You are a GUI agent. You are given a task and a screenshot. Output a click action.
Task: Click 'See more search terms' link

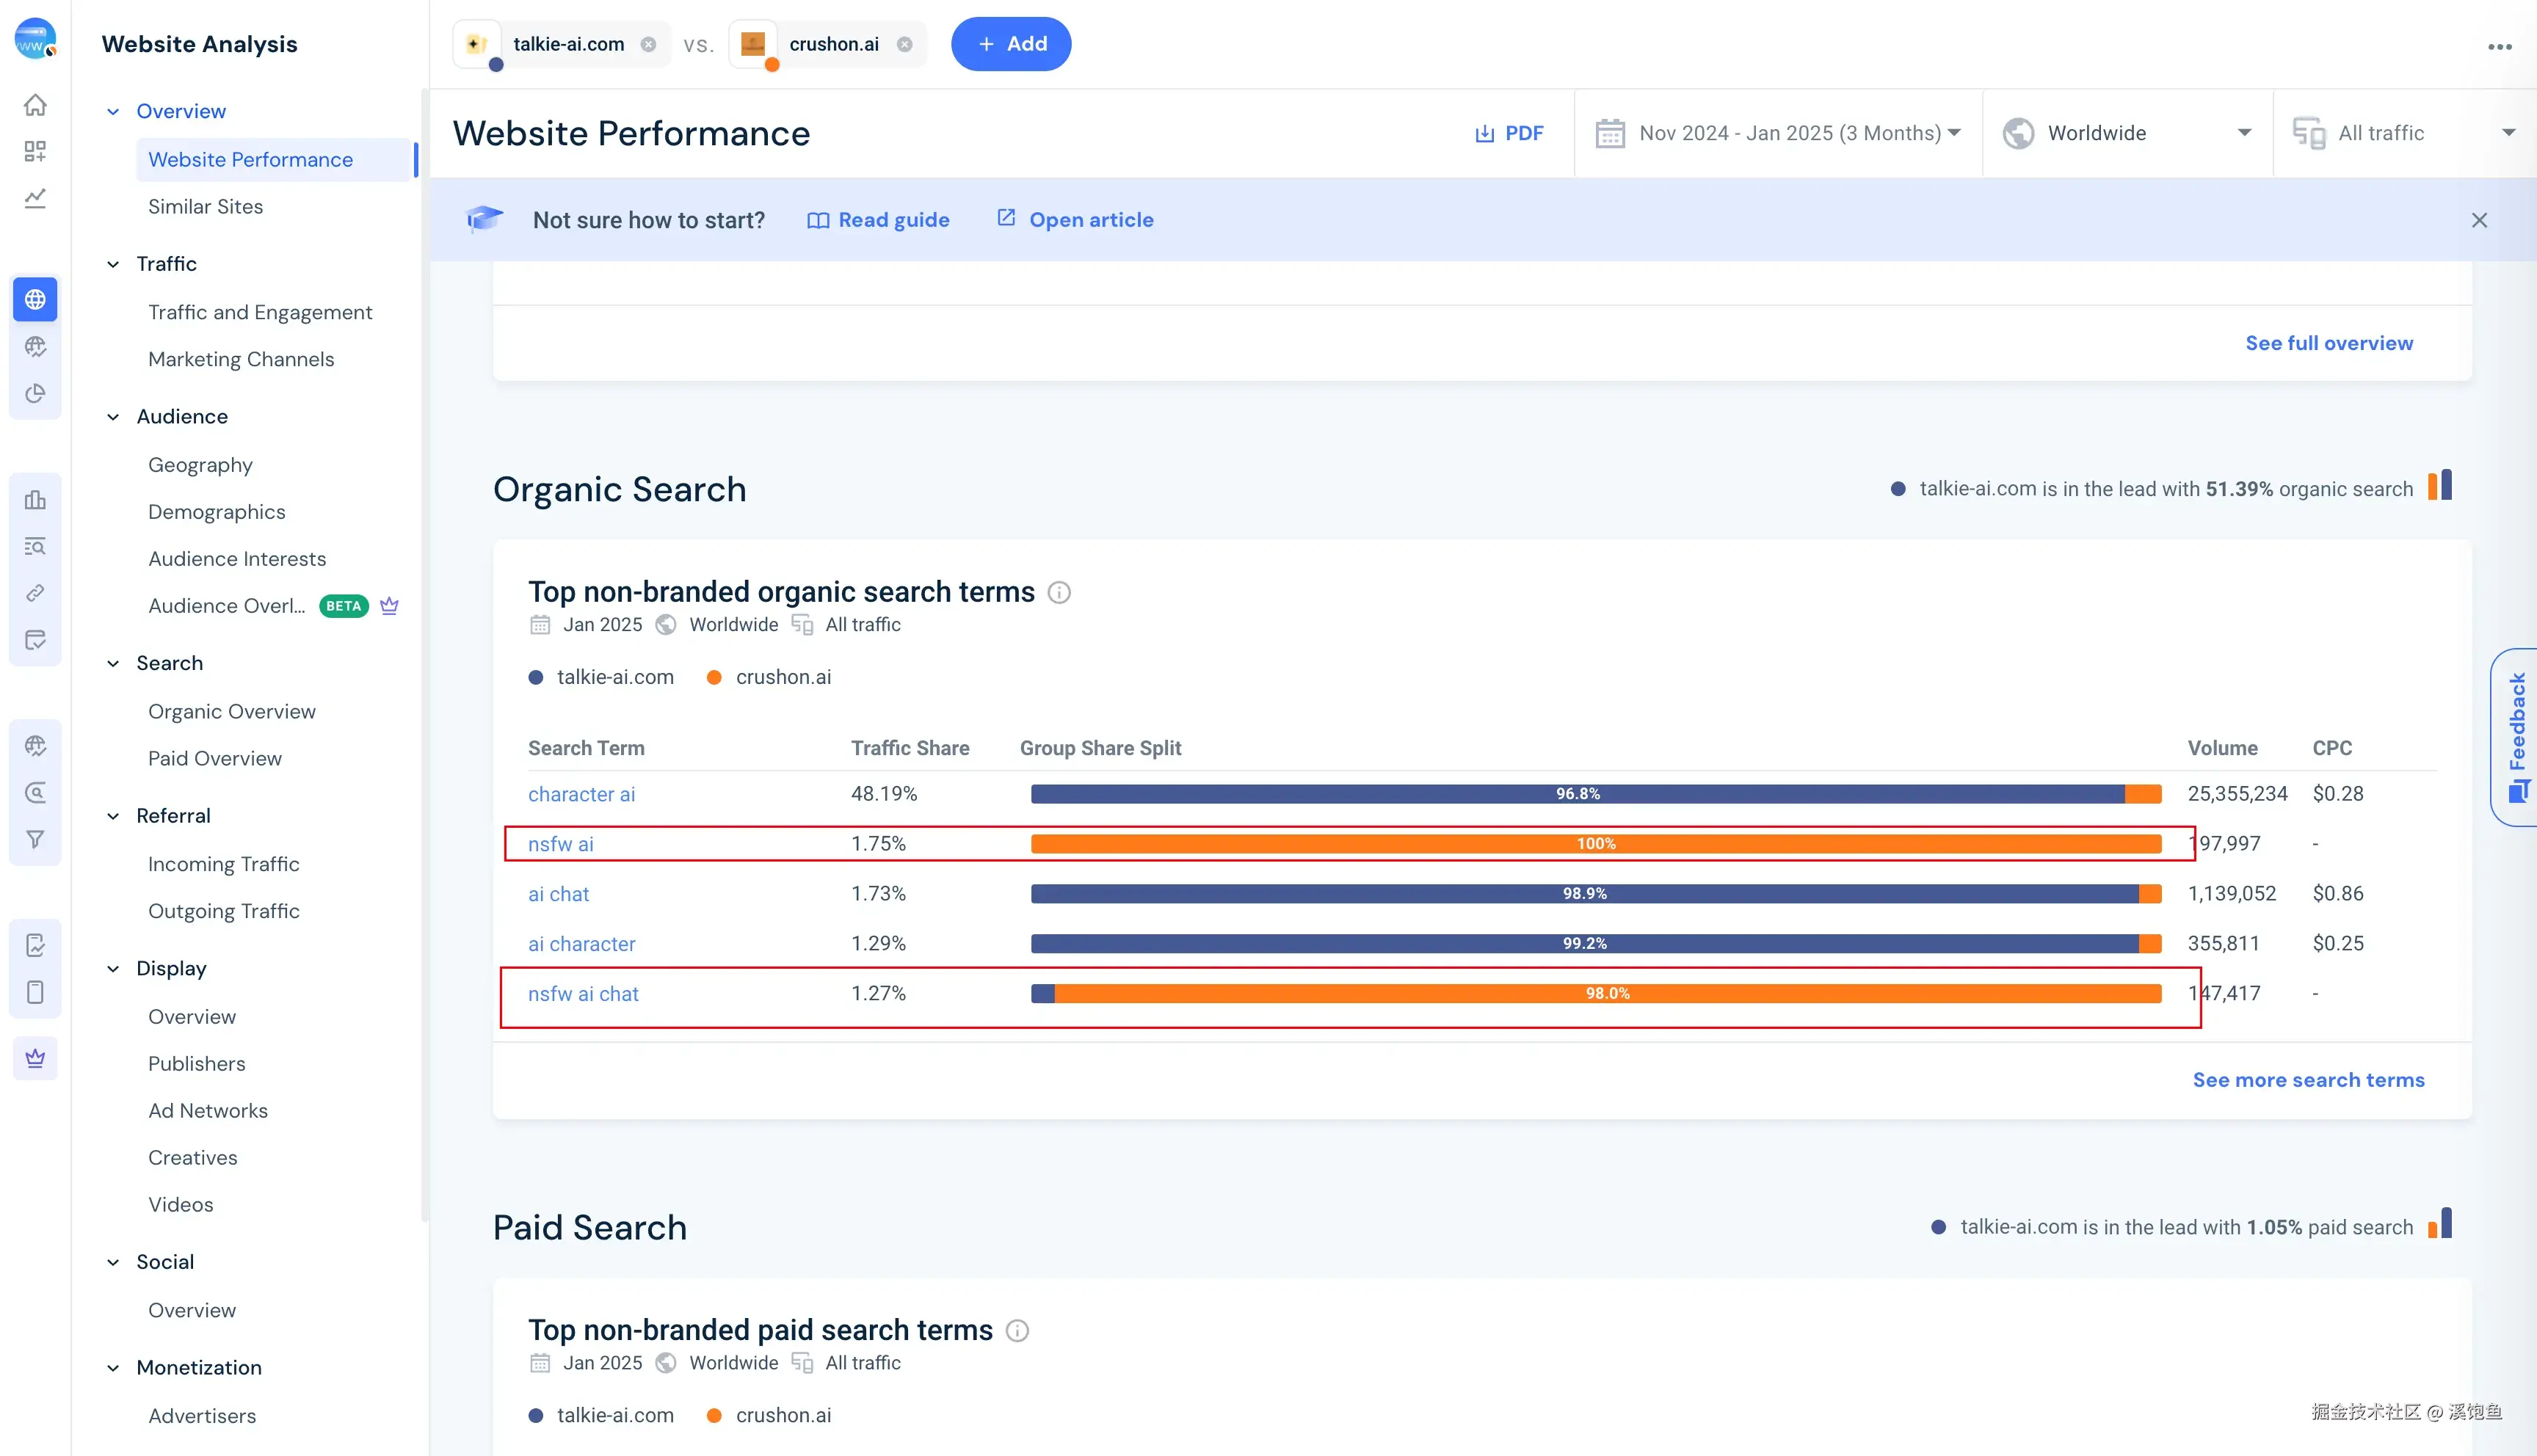coord(2308,1080)
